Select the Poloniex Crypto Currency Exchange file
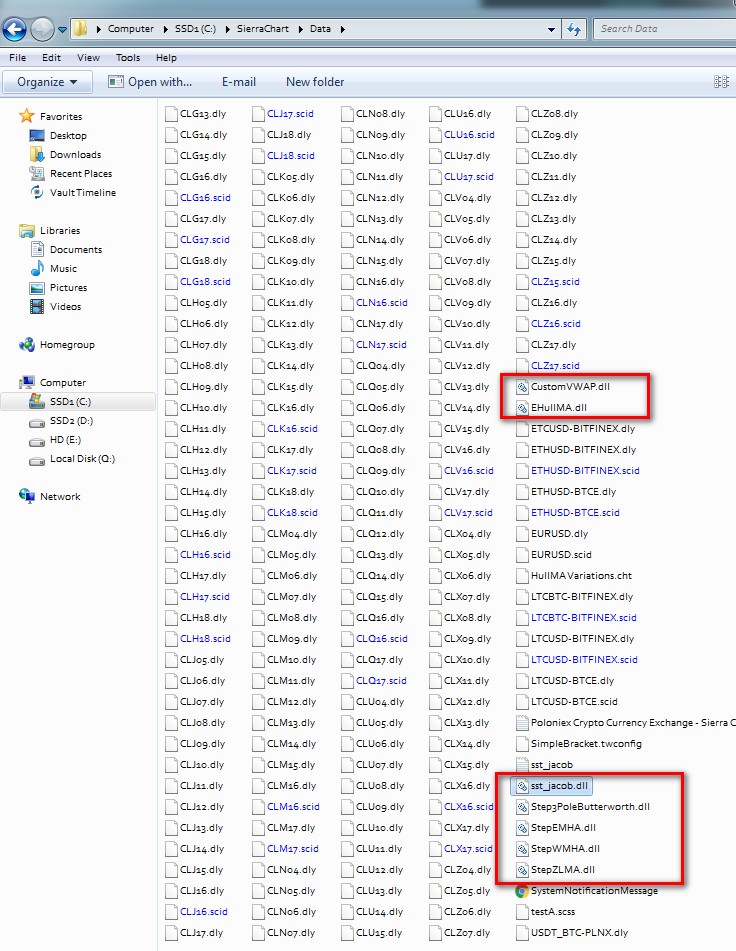 tap(624, 723)
